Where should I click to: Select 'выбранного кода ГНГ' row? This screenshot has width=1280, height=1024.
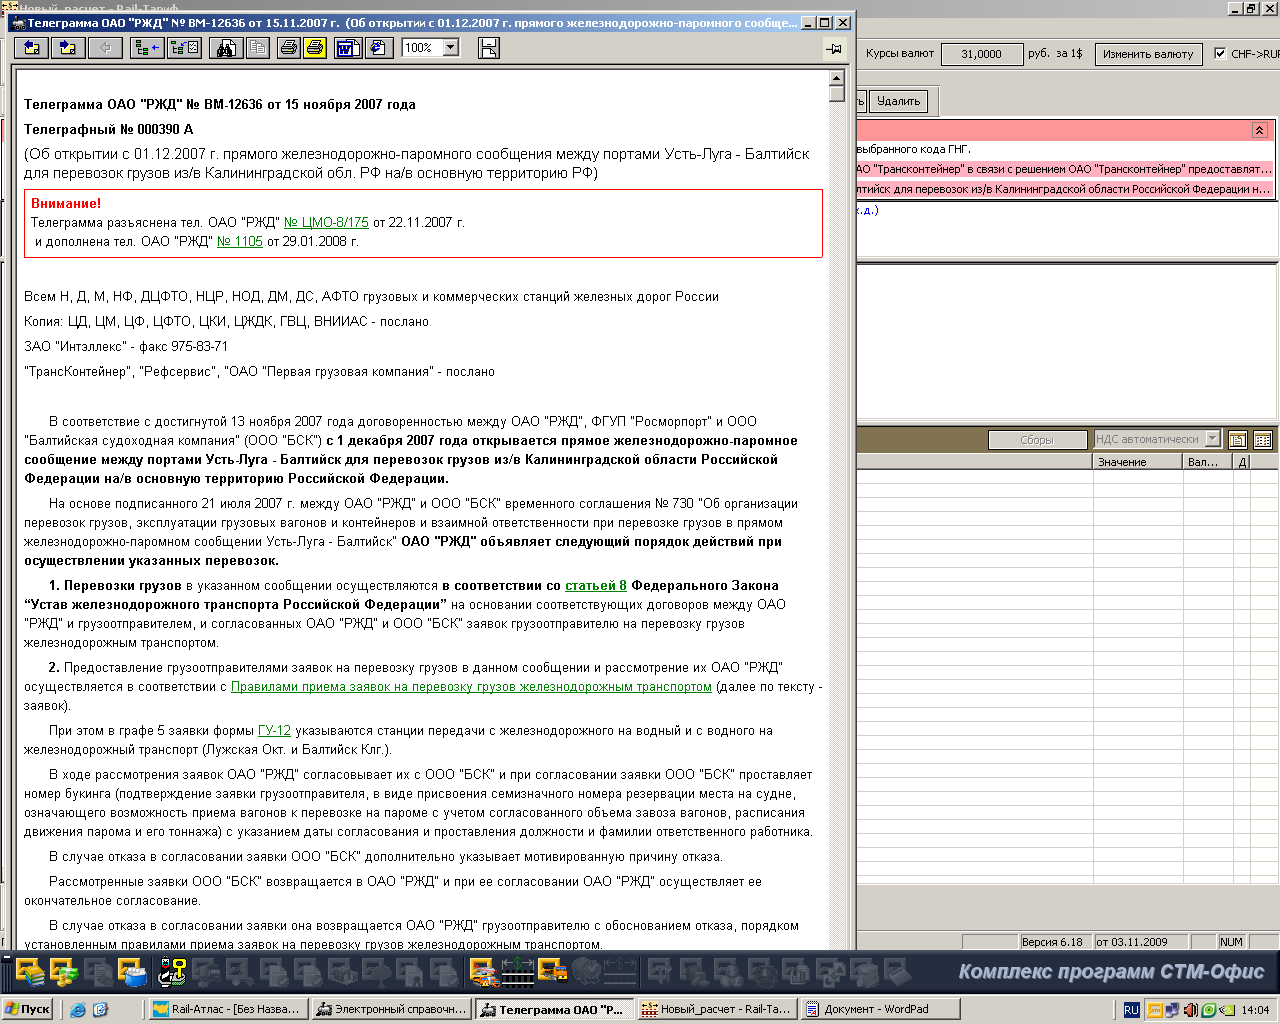(x=1065, y=149)
